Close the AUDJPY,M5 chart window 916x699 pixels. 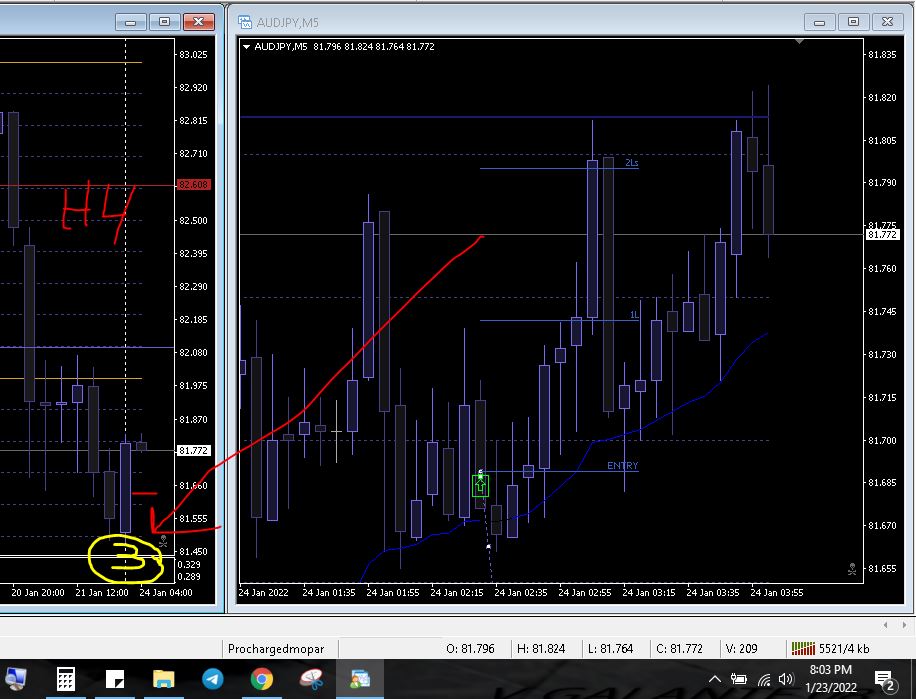click(887, 22)
